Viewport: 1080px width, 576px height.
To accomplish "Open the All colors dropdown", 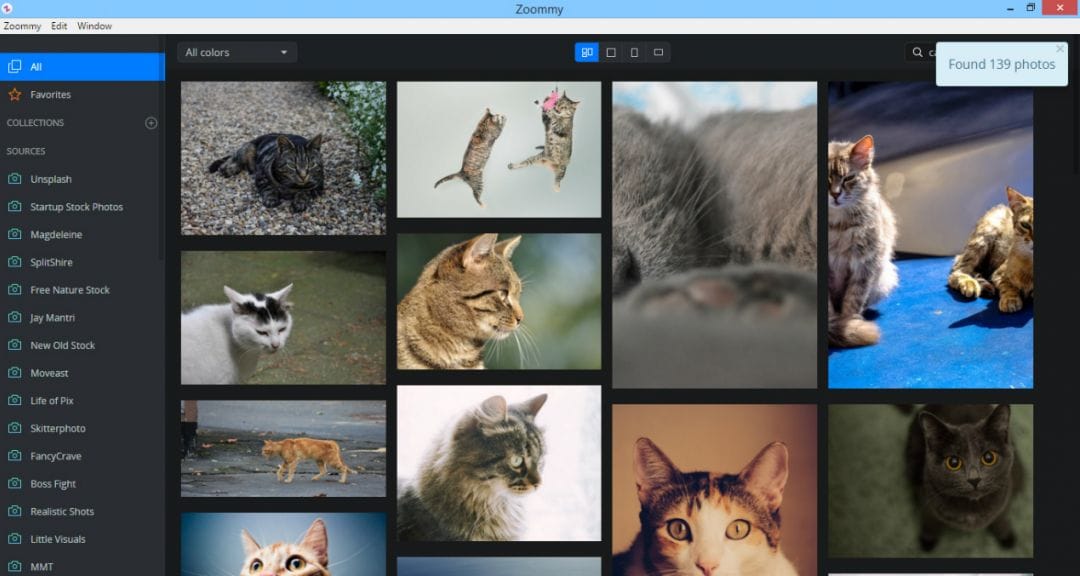I will [x=237, y=52].
